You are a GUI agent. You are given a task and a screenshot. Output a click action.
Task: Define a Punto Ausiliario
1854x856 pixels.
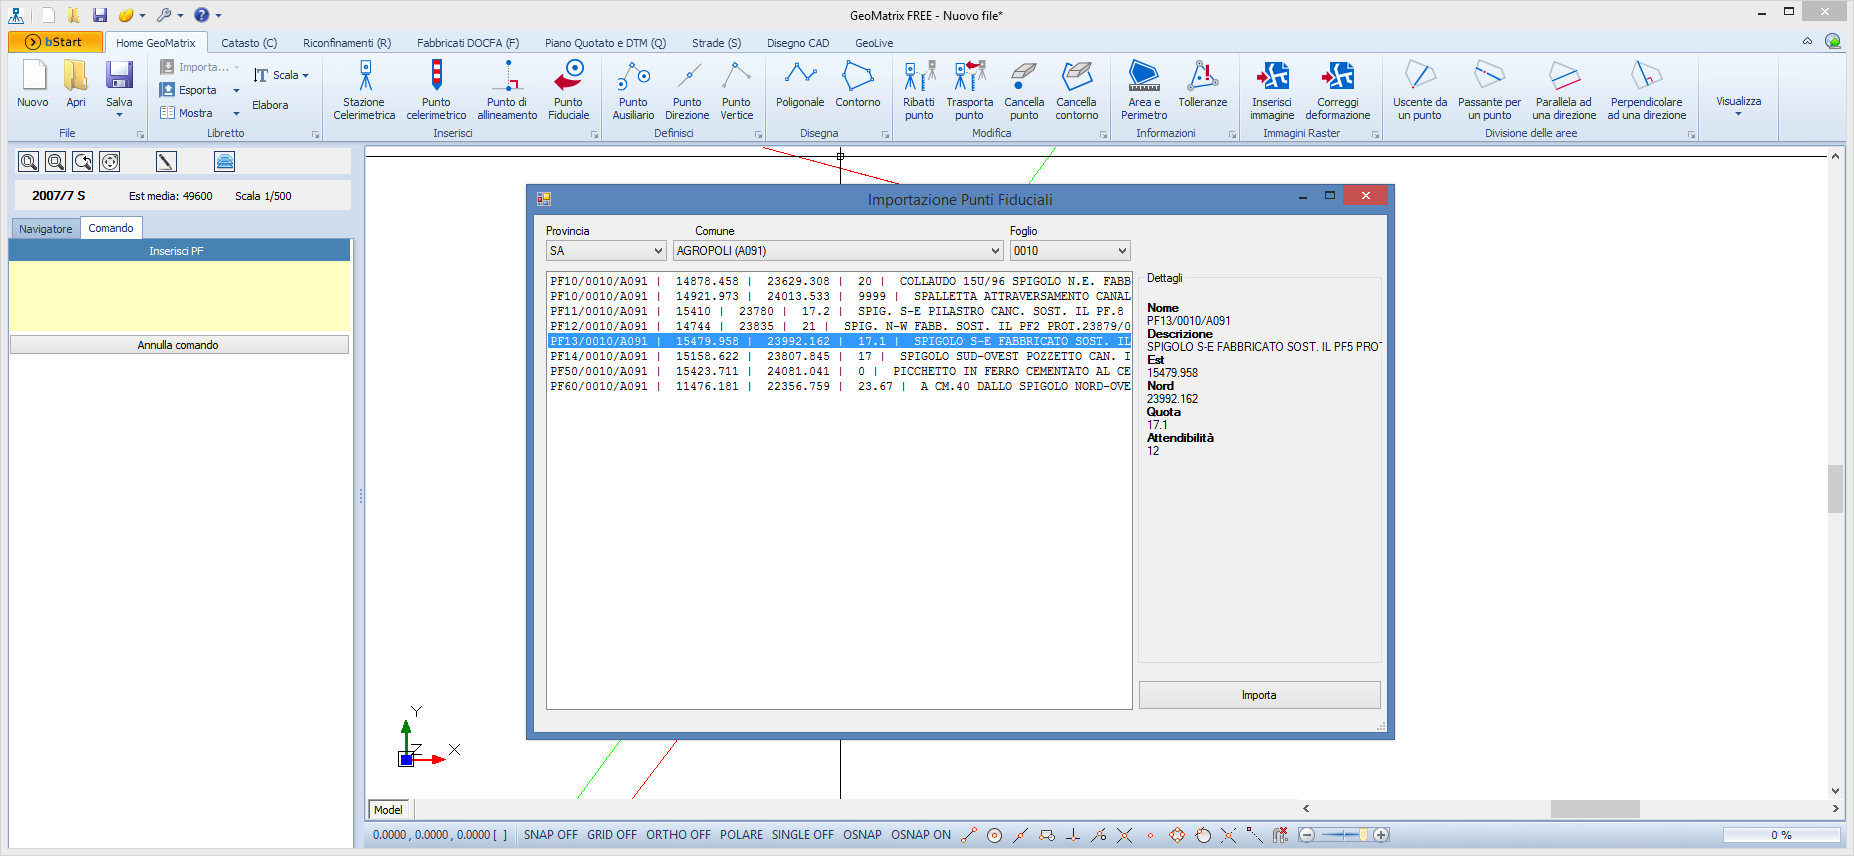click(633, 90)
